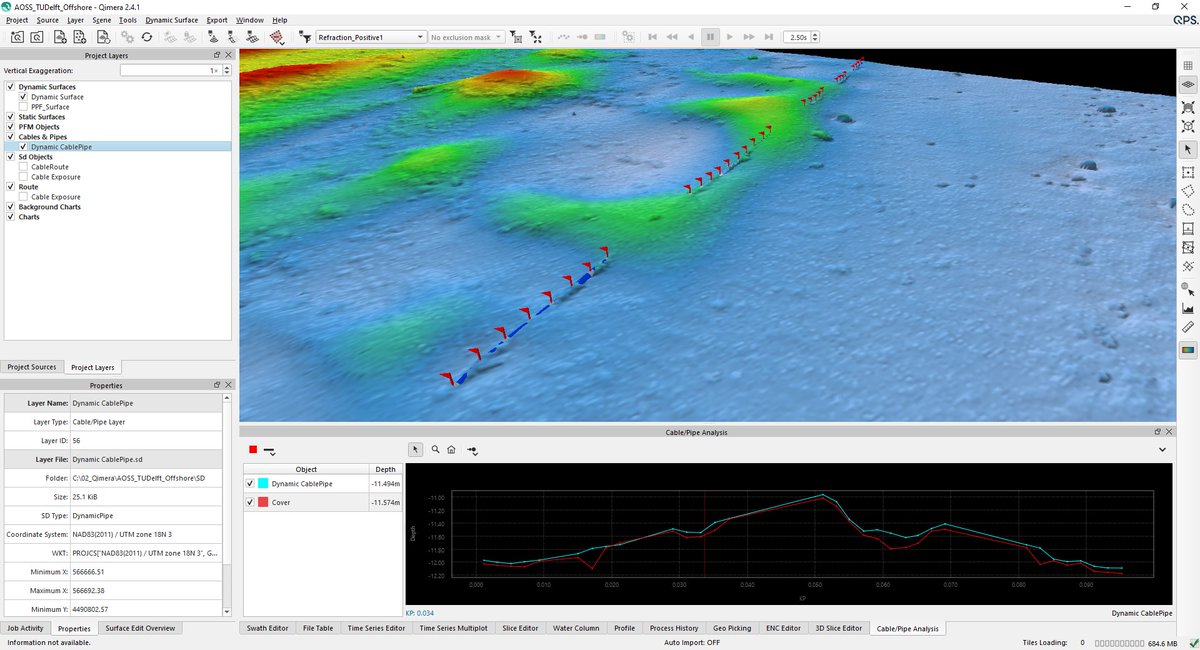Switch to the Project Sources tab
Viewport: 1200px width, 650px height.
[32, 367]
